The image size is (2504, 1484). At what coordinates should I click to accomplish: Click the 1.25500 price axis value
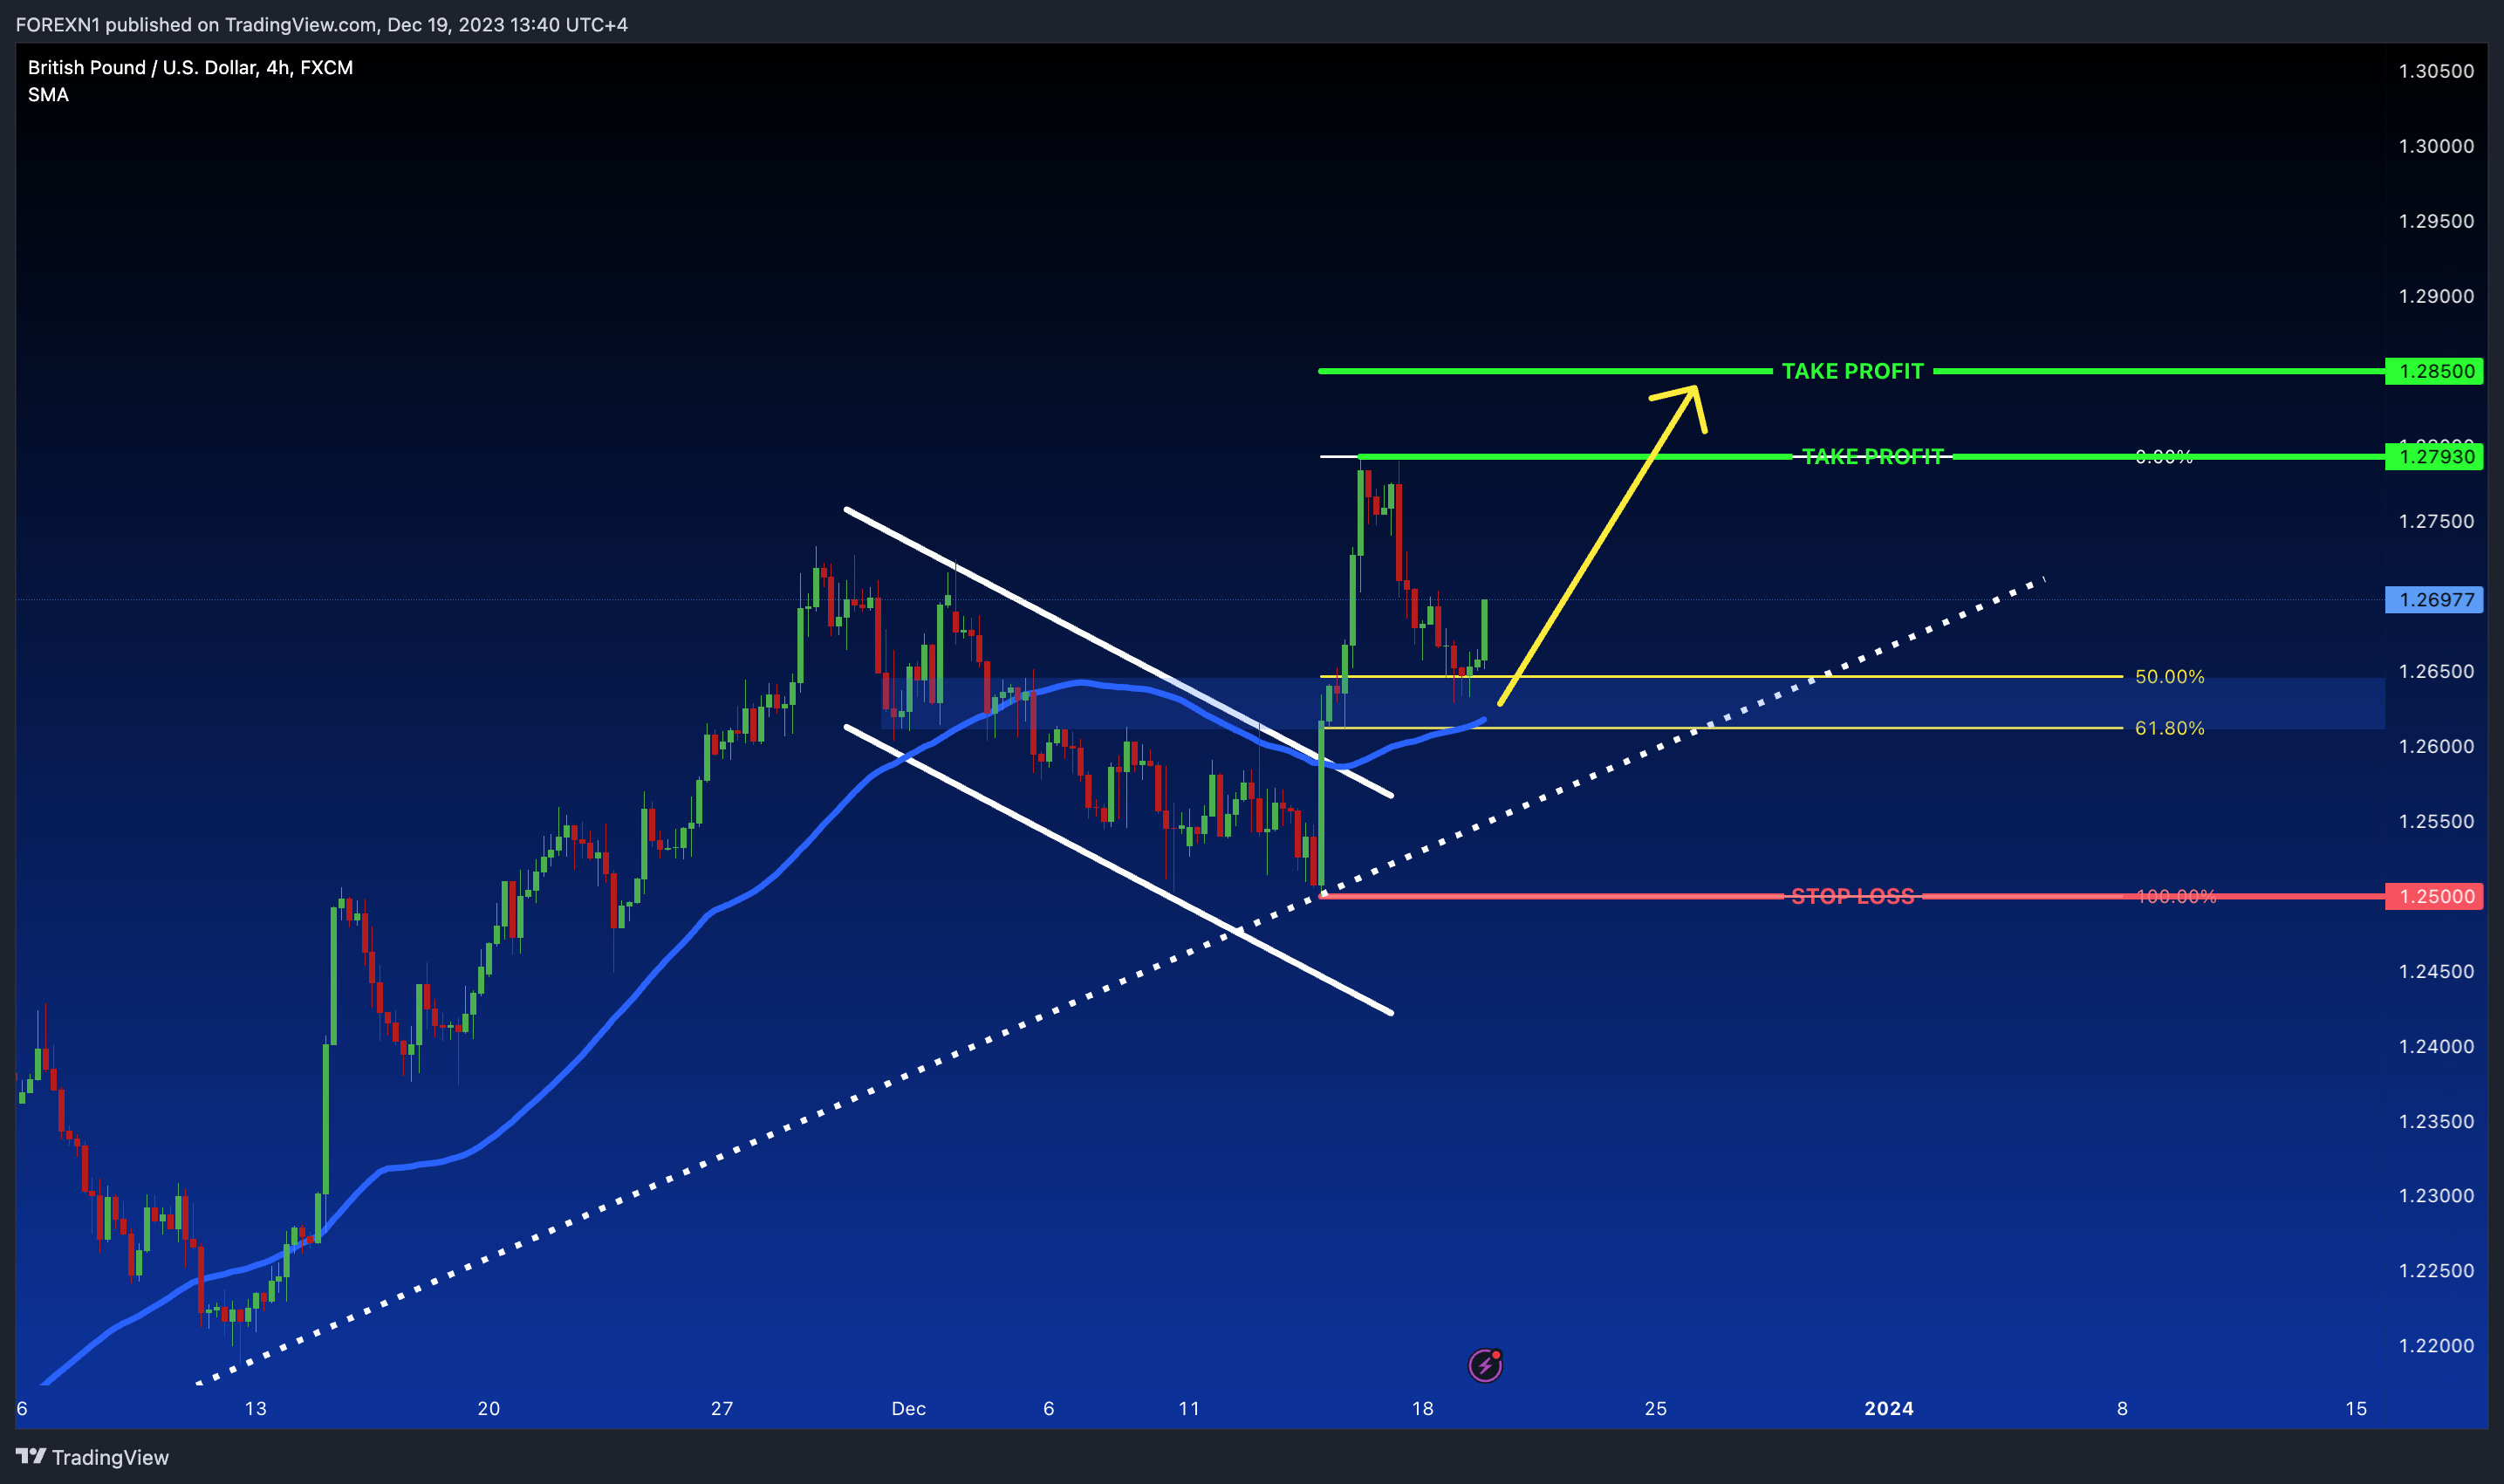pyautogui.click(x=2436, y=821)
